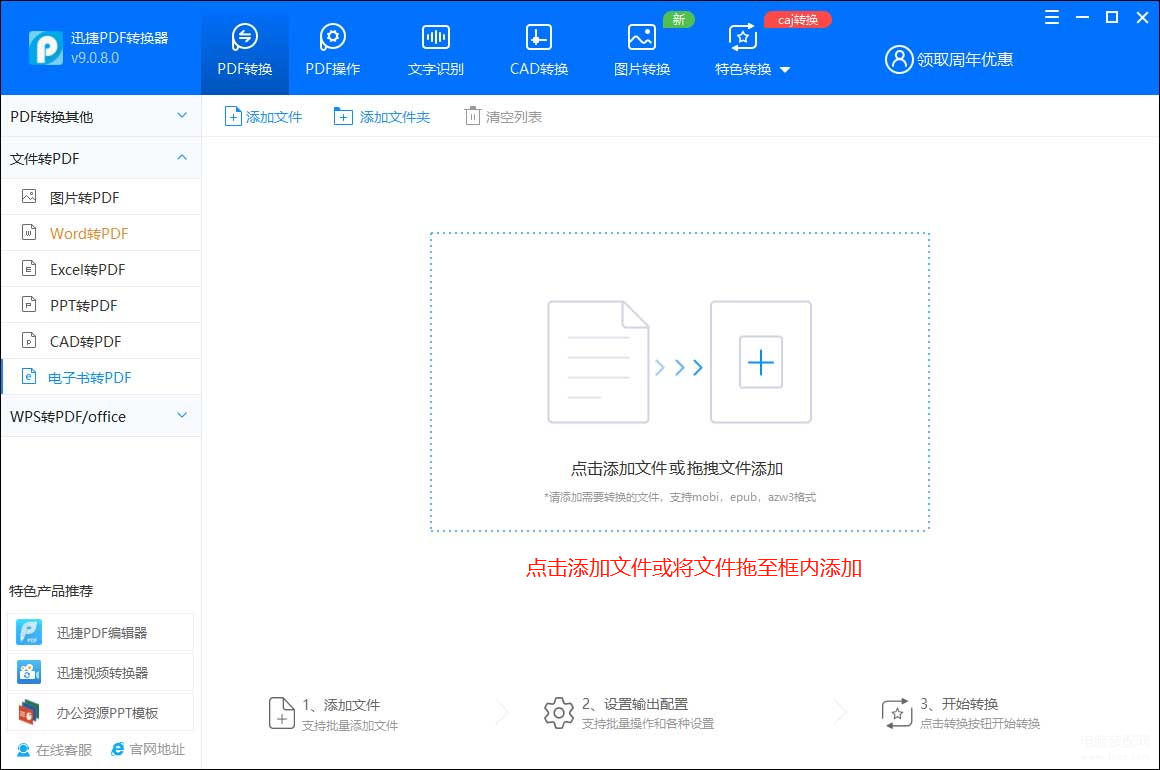The image size is (1160, 770).
Task: Click the 图片转换 picture icon
Action: pyautogui.click(x=641, y=36)
